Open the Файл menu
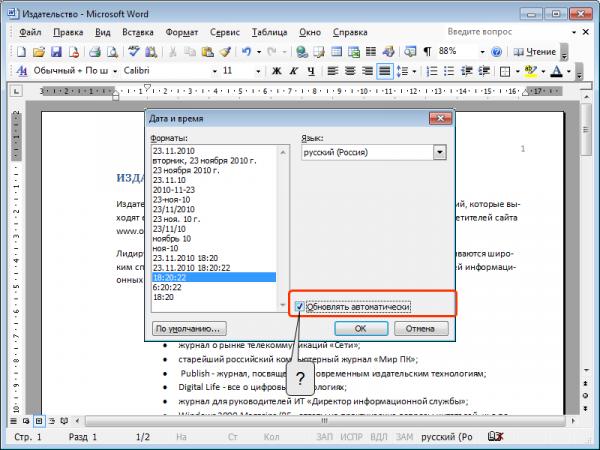 [30, 32]
